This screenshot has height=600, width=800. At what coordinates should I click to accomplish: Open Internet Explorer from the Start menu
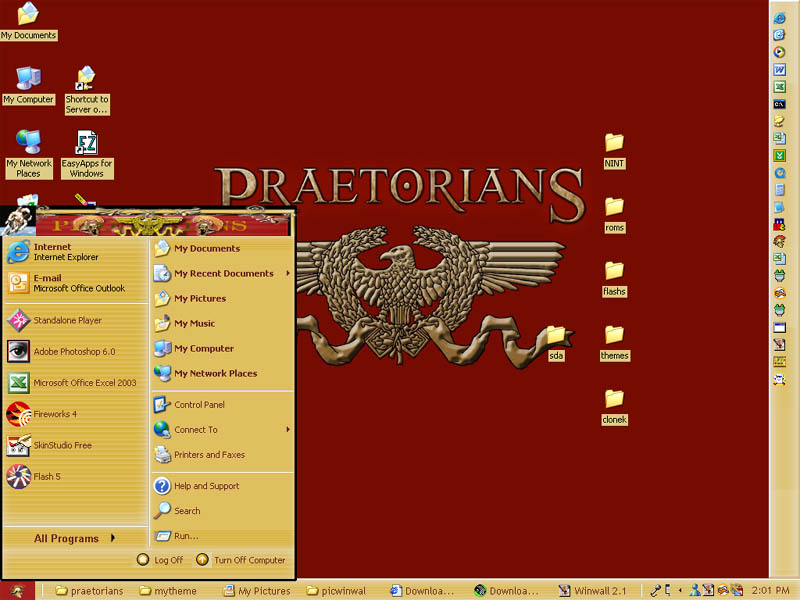pos(76,252)
